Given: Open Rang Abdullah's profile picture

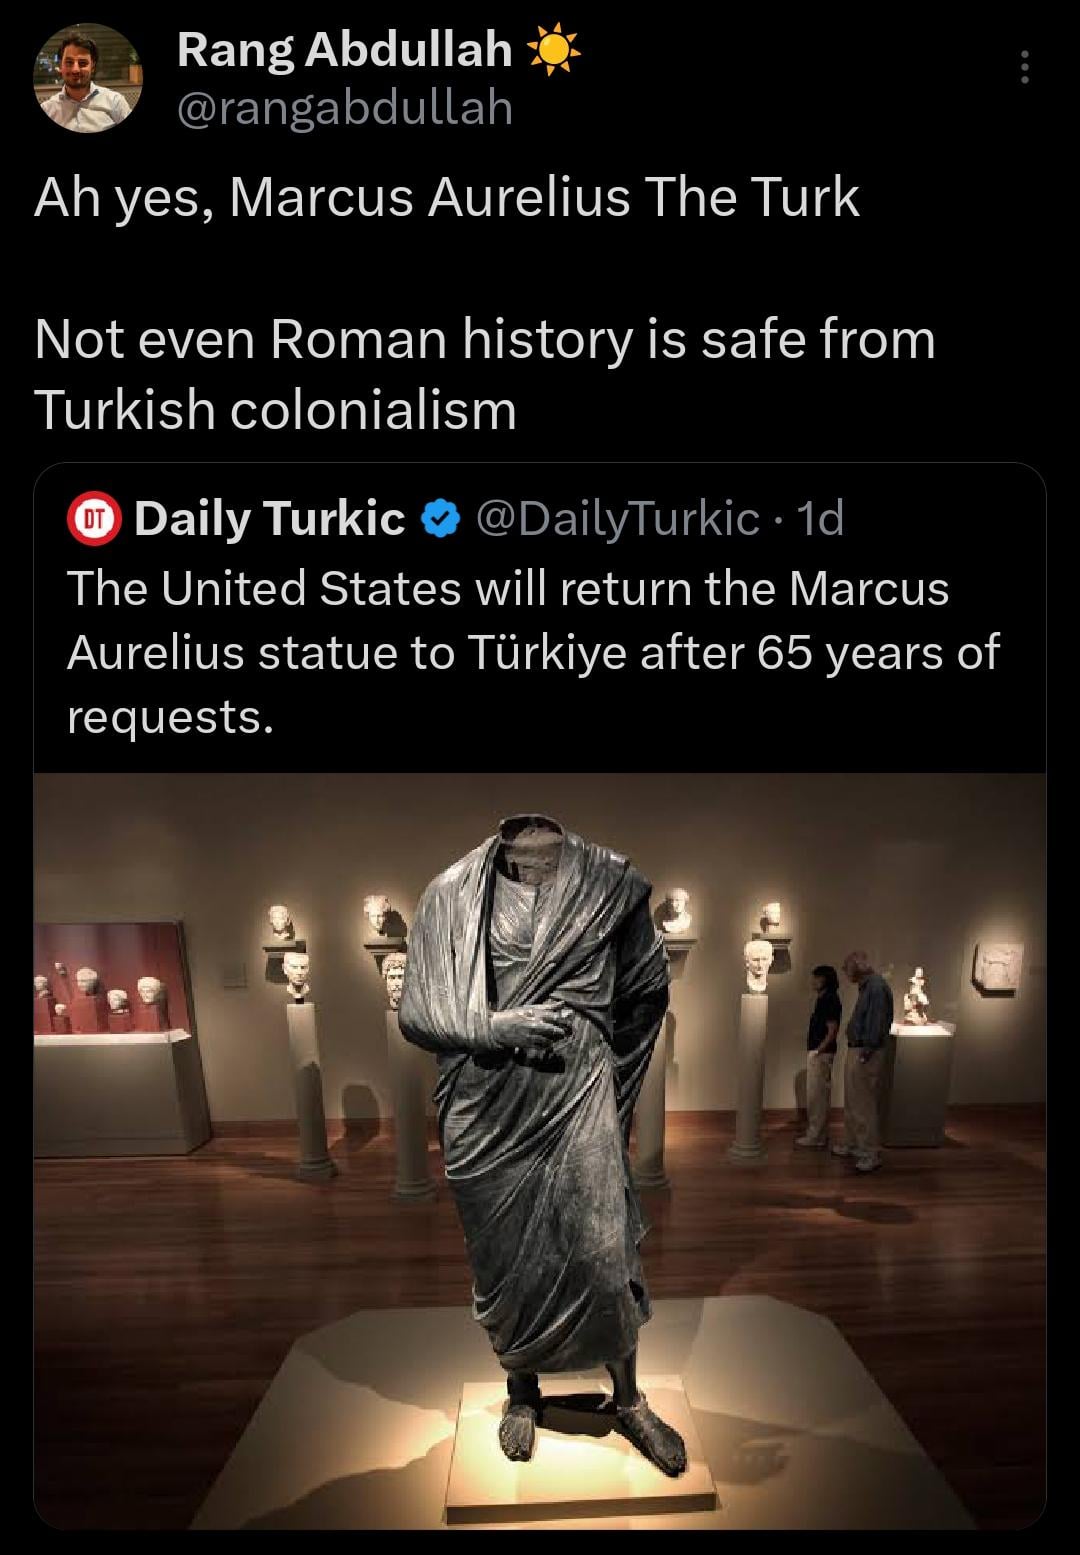Looking at the screenshot, I should point(88,78).
